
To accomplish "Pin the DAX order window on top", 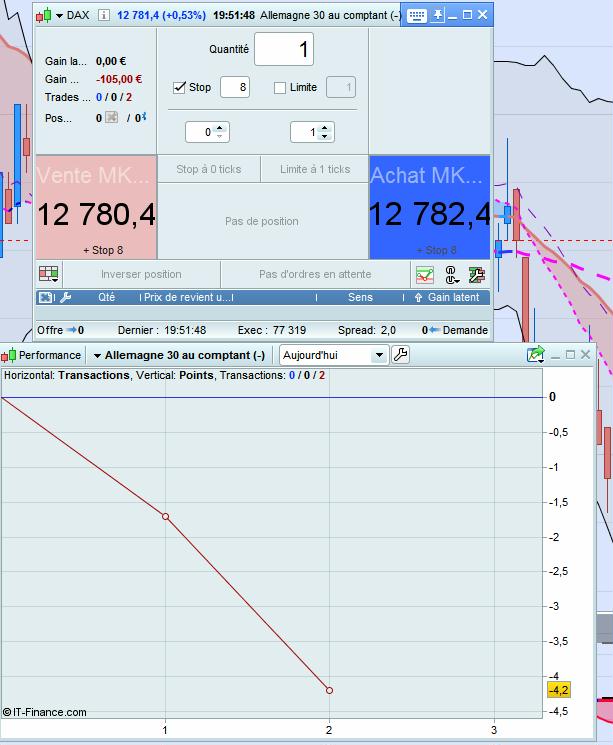I will (439, 15).
